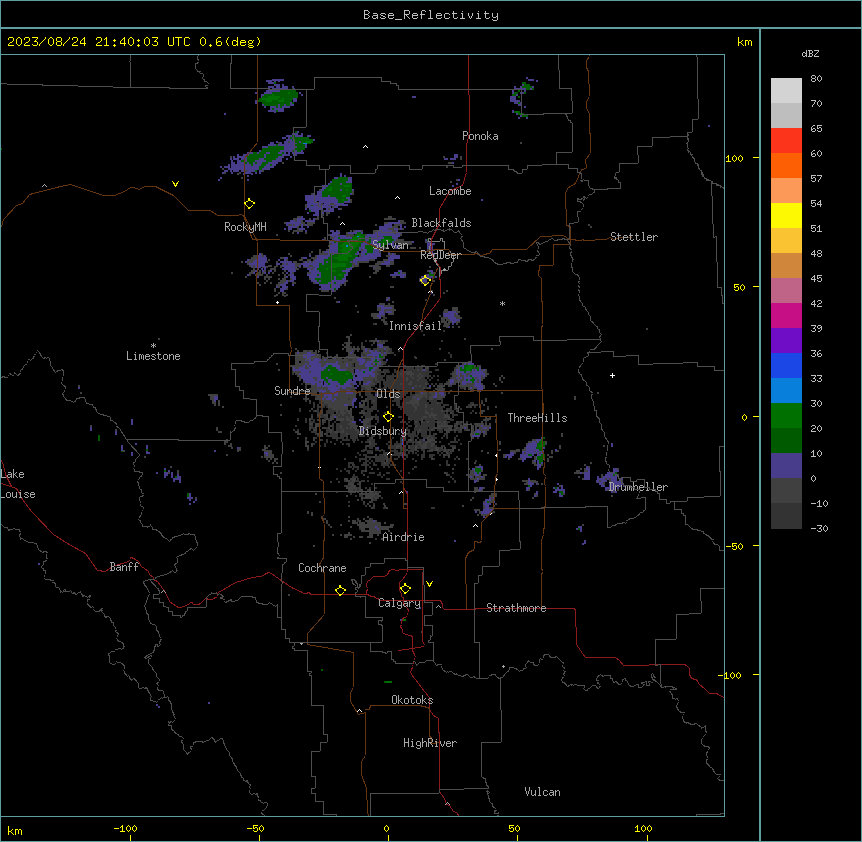
Task: Select the Lacombe map label
Action: click(450, 191)
